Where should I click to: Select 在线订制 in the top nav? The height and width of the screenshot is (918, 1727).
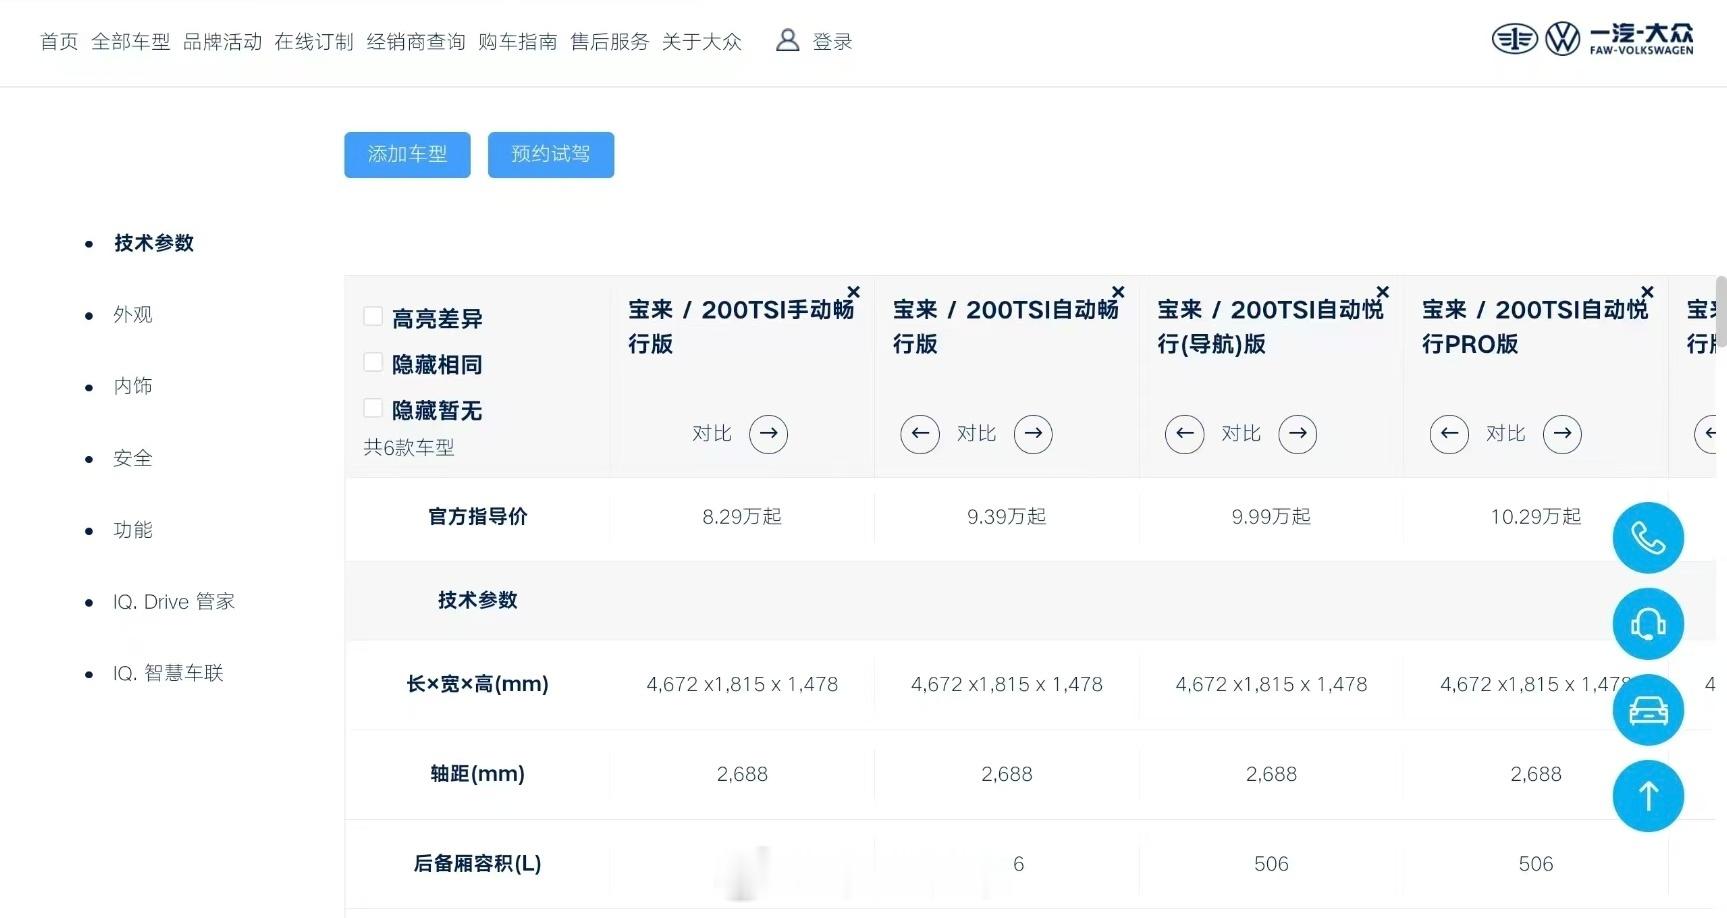pyautogui.click(x=314, y=42)
